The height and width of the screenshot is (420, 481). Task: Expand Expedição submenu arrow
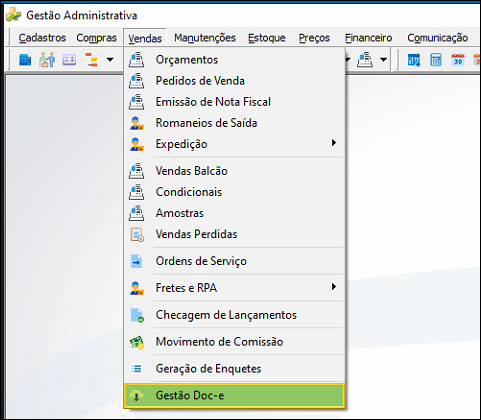click(333, 143)
